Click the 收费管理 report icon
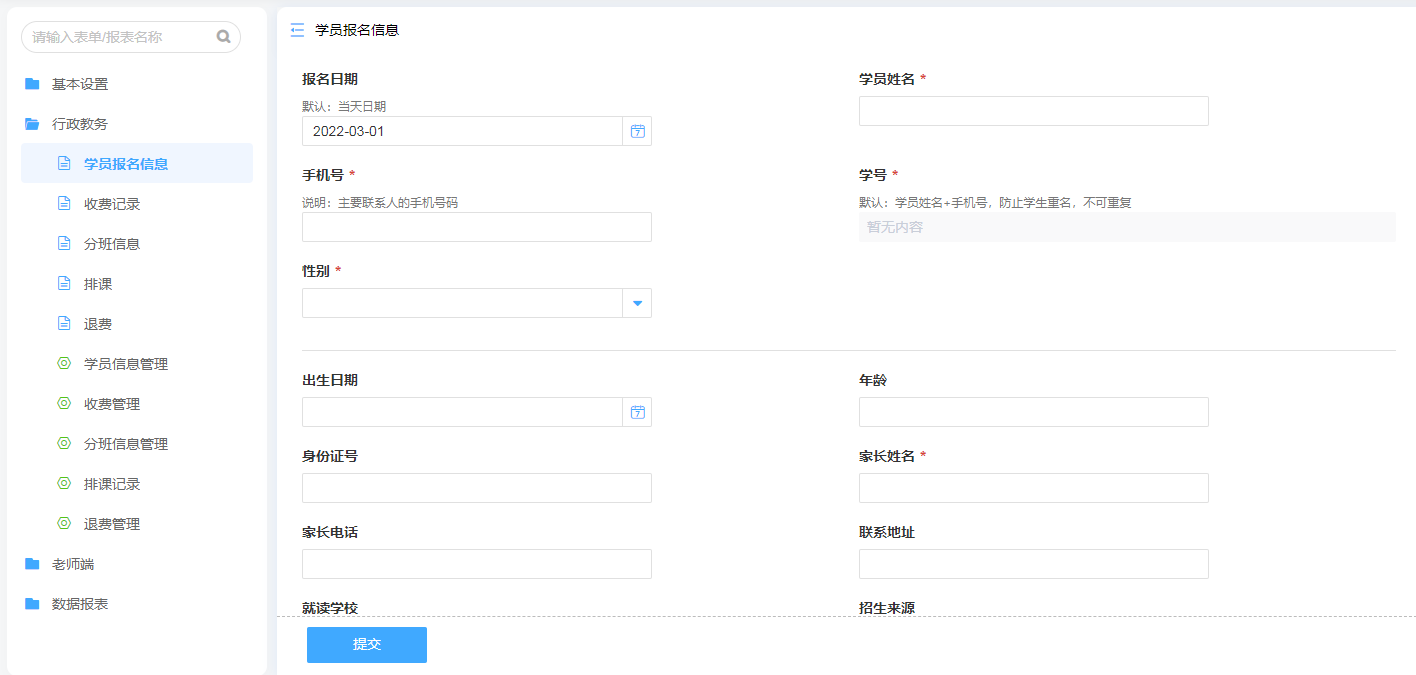The image size is (1416, 675). pyautogui.click(x=64, y=404)
